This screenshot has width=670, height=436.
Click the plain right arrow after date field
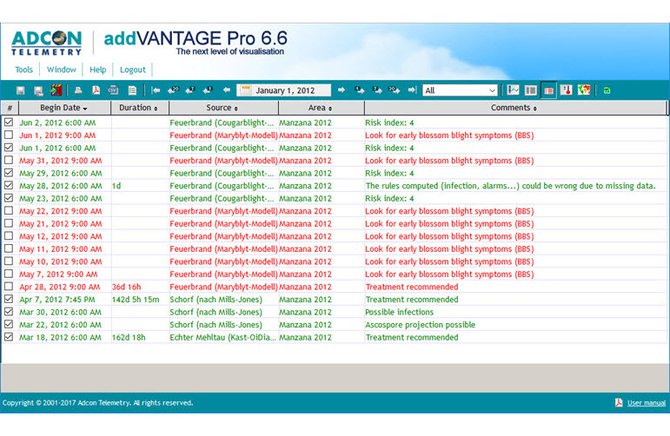[341, 90]
